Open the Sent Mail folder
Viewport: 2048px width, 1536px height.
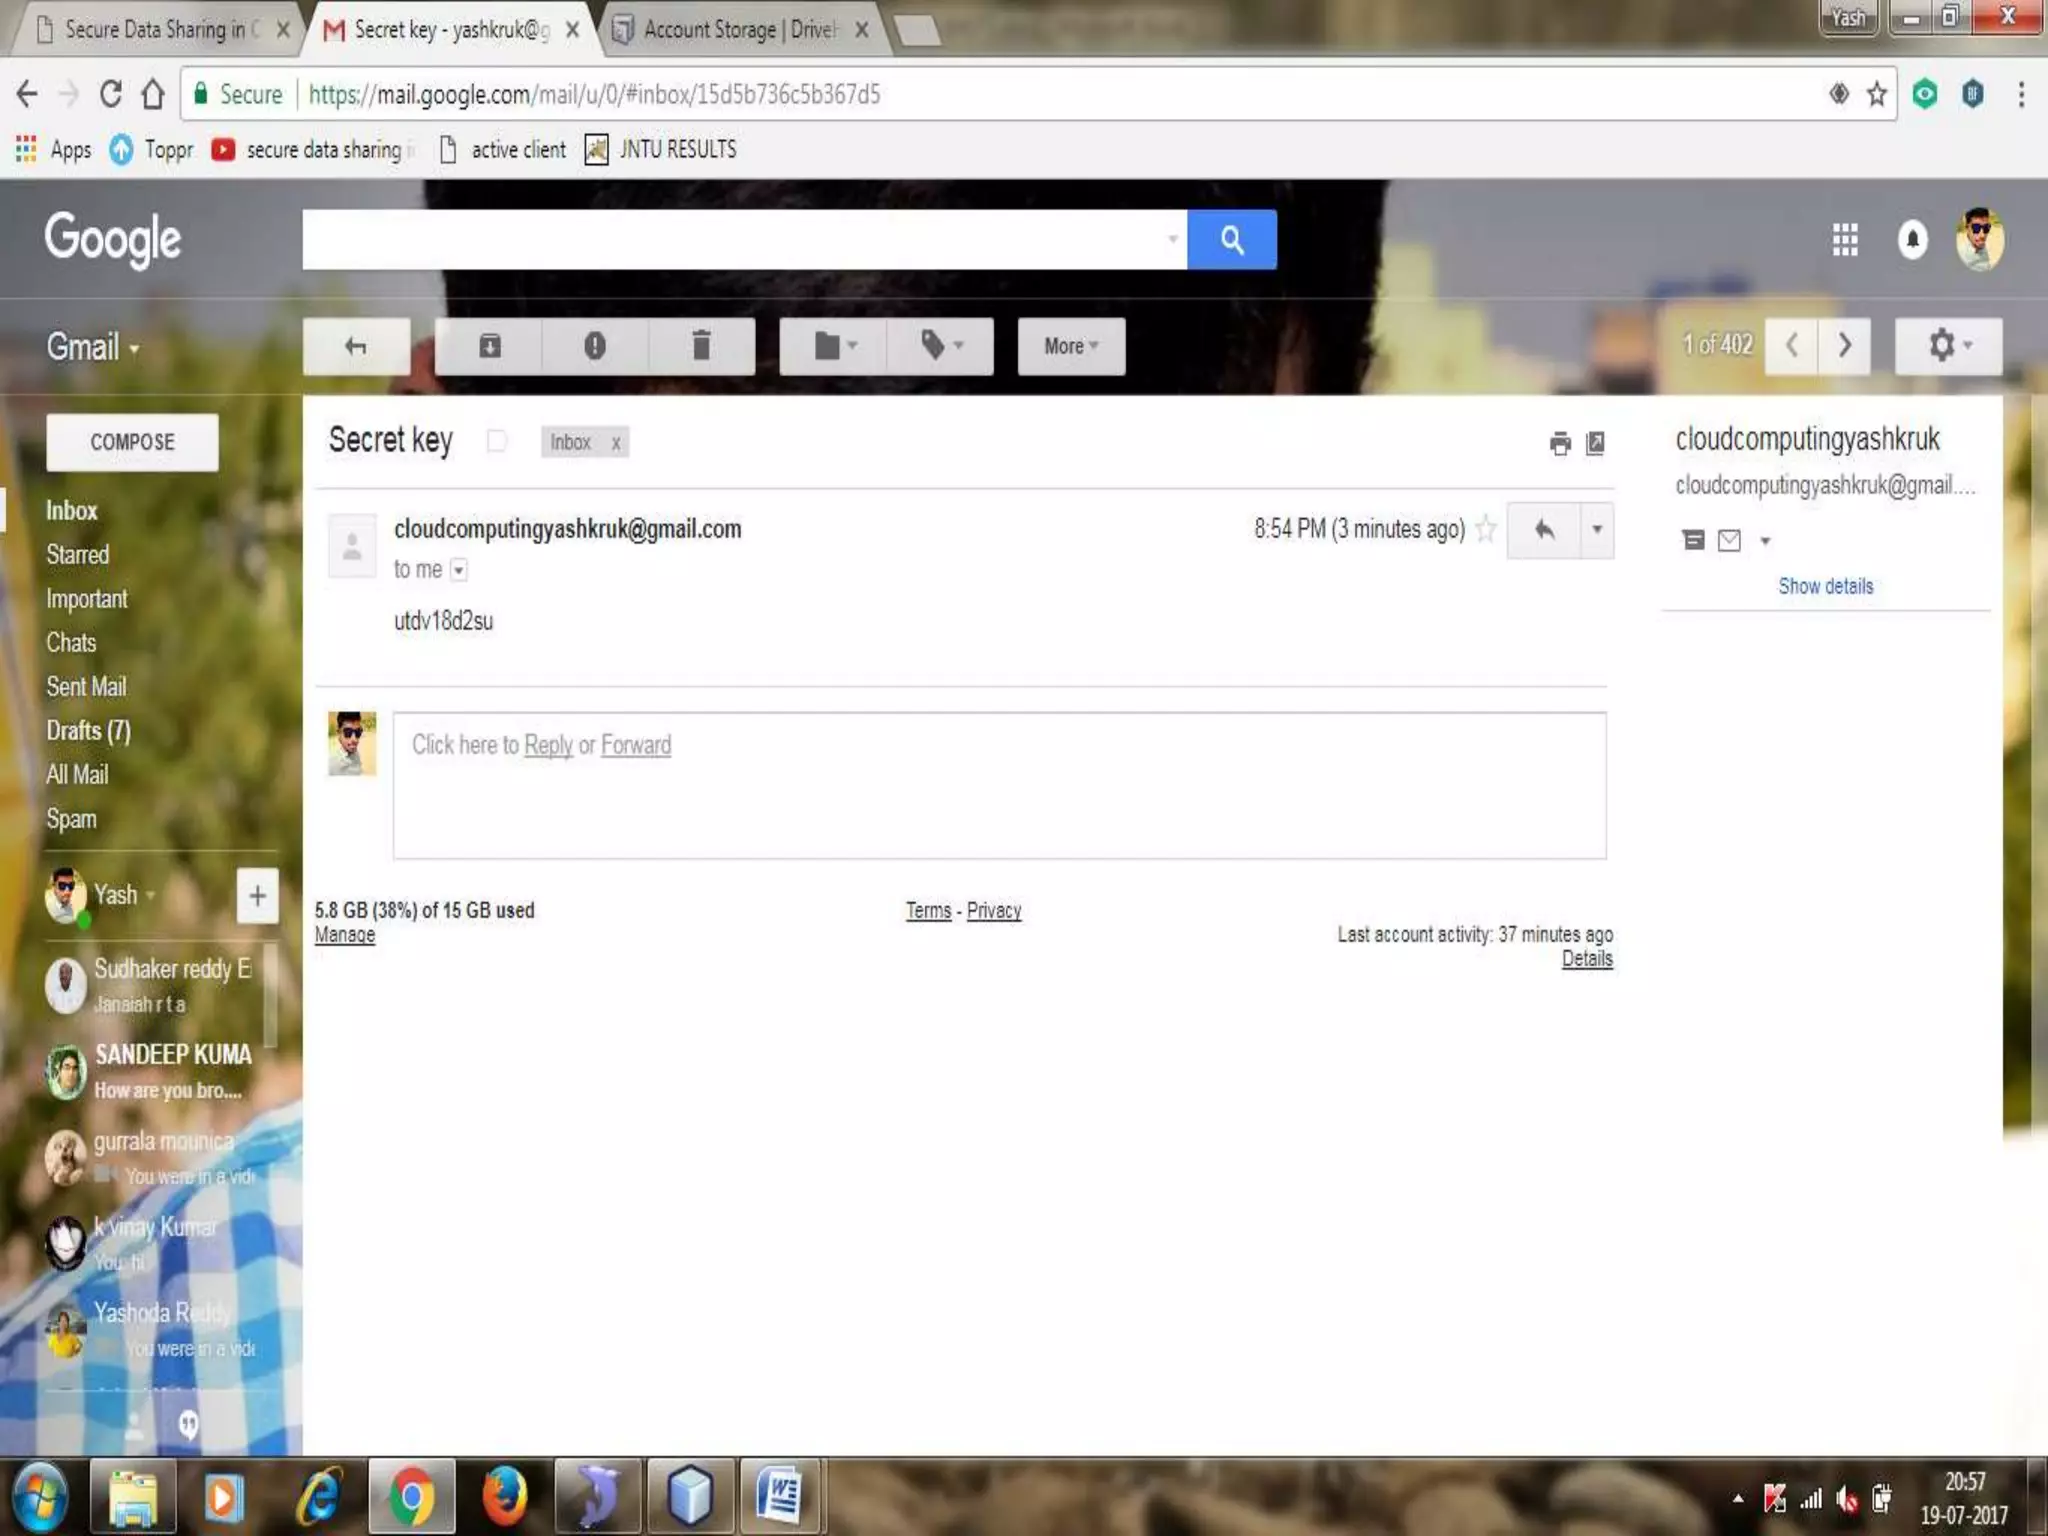86,687
